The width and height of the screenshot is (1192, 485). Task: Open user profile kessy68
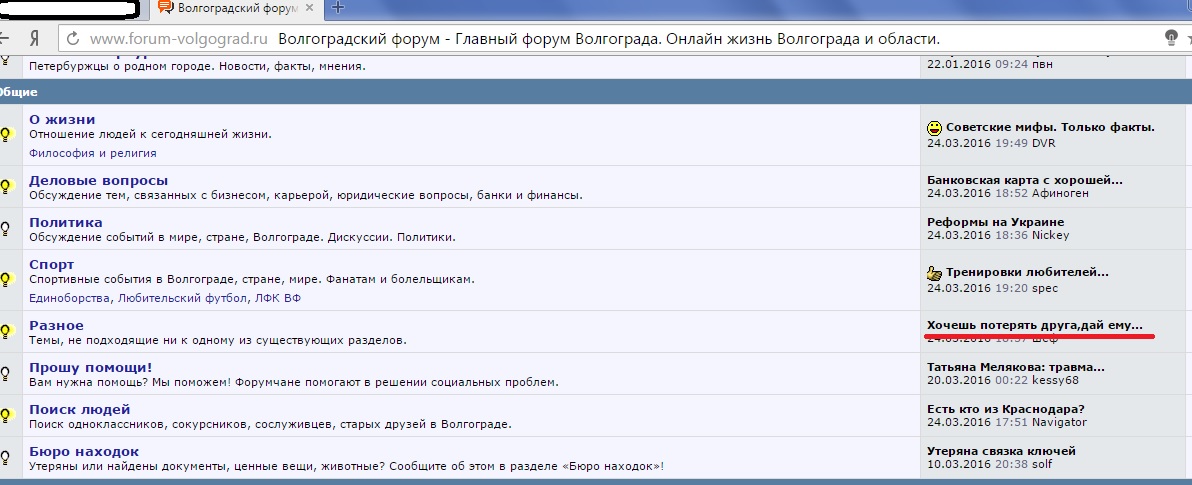[1055, 380]
